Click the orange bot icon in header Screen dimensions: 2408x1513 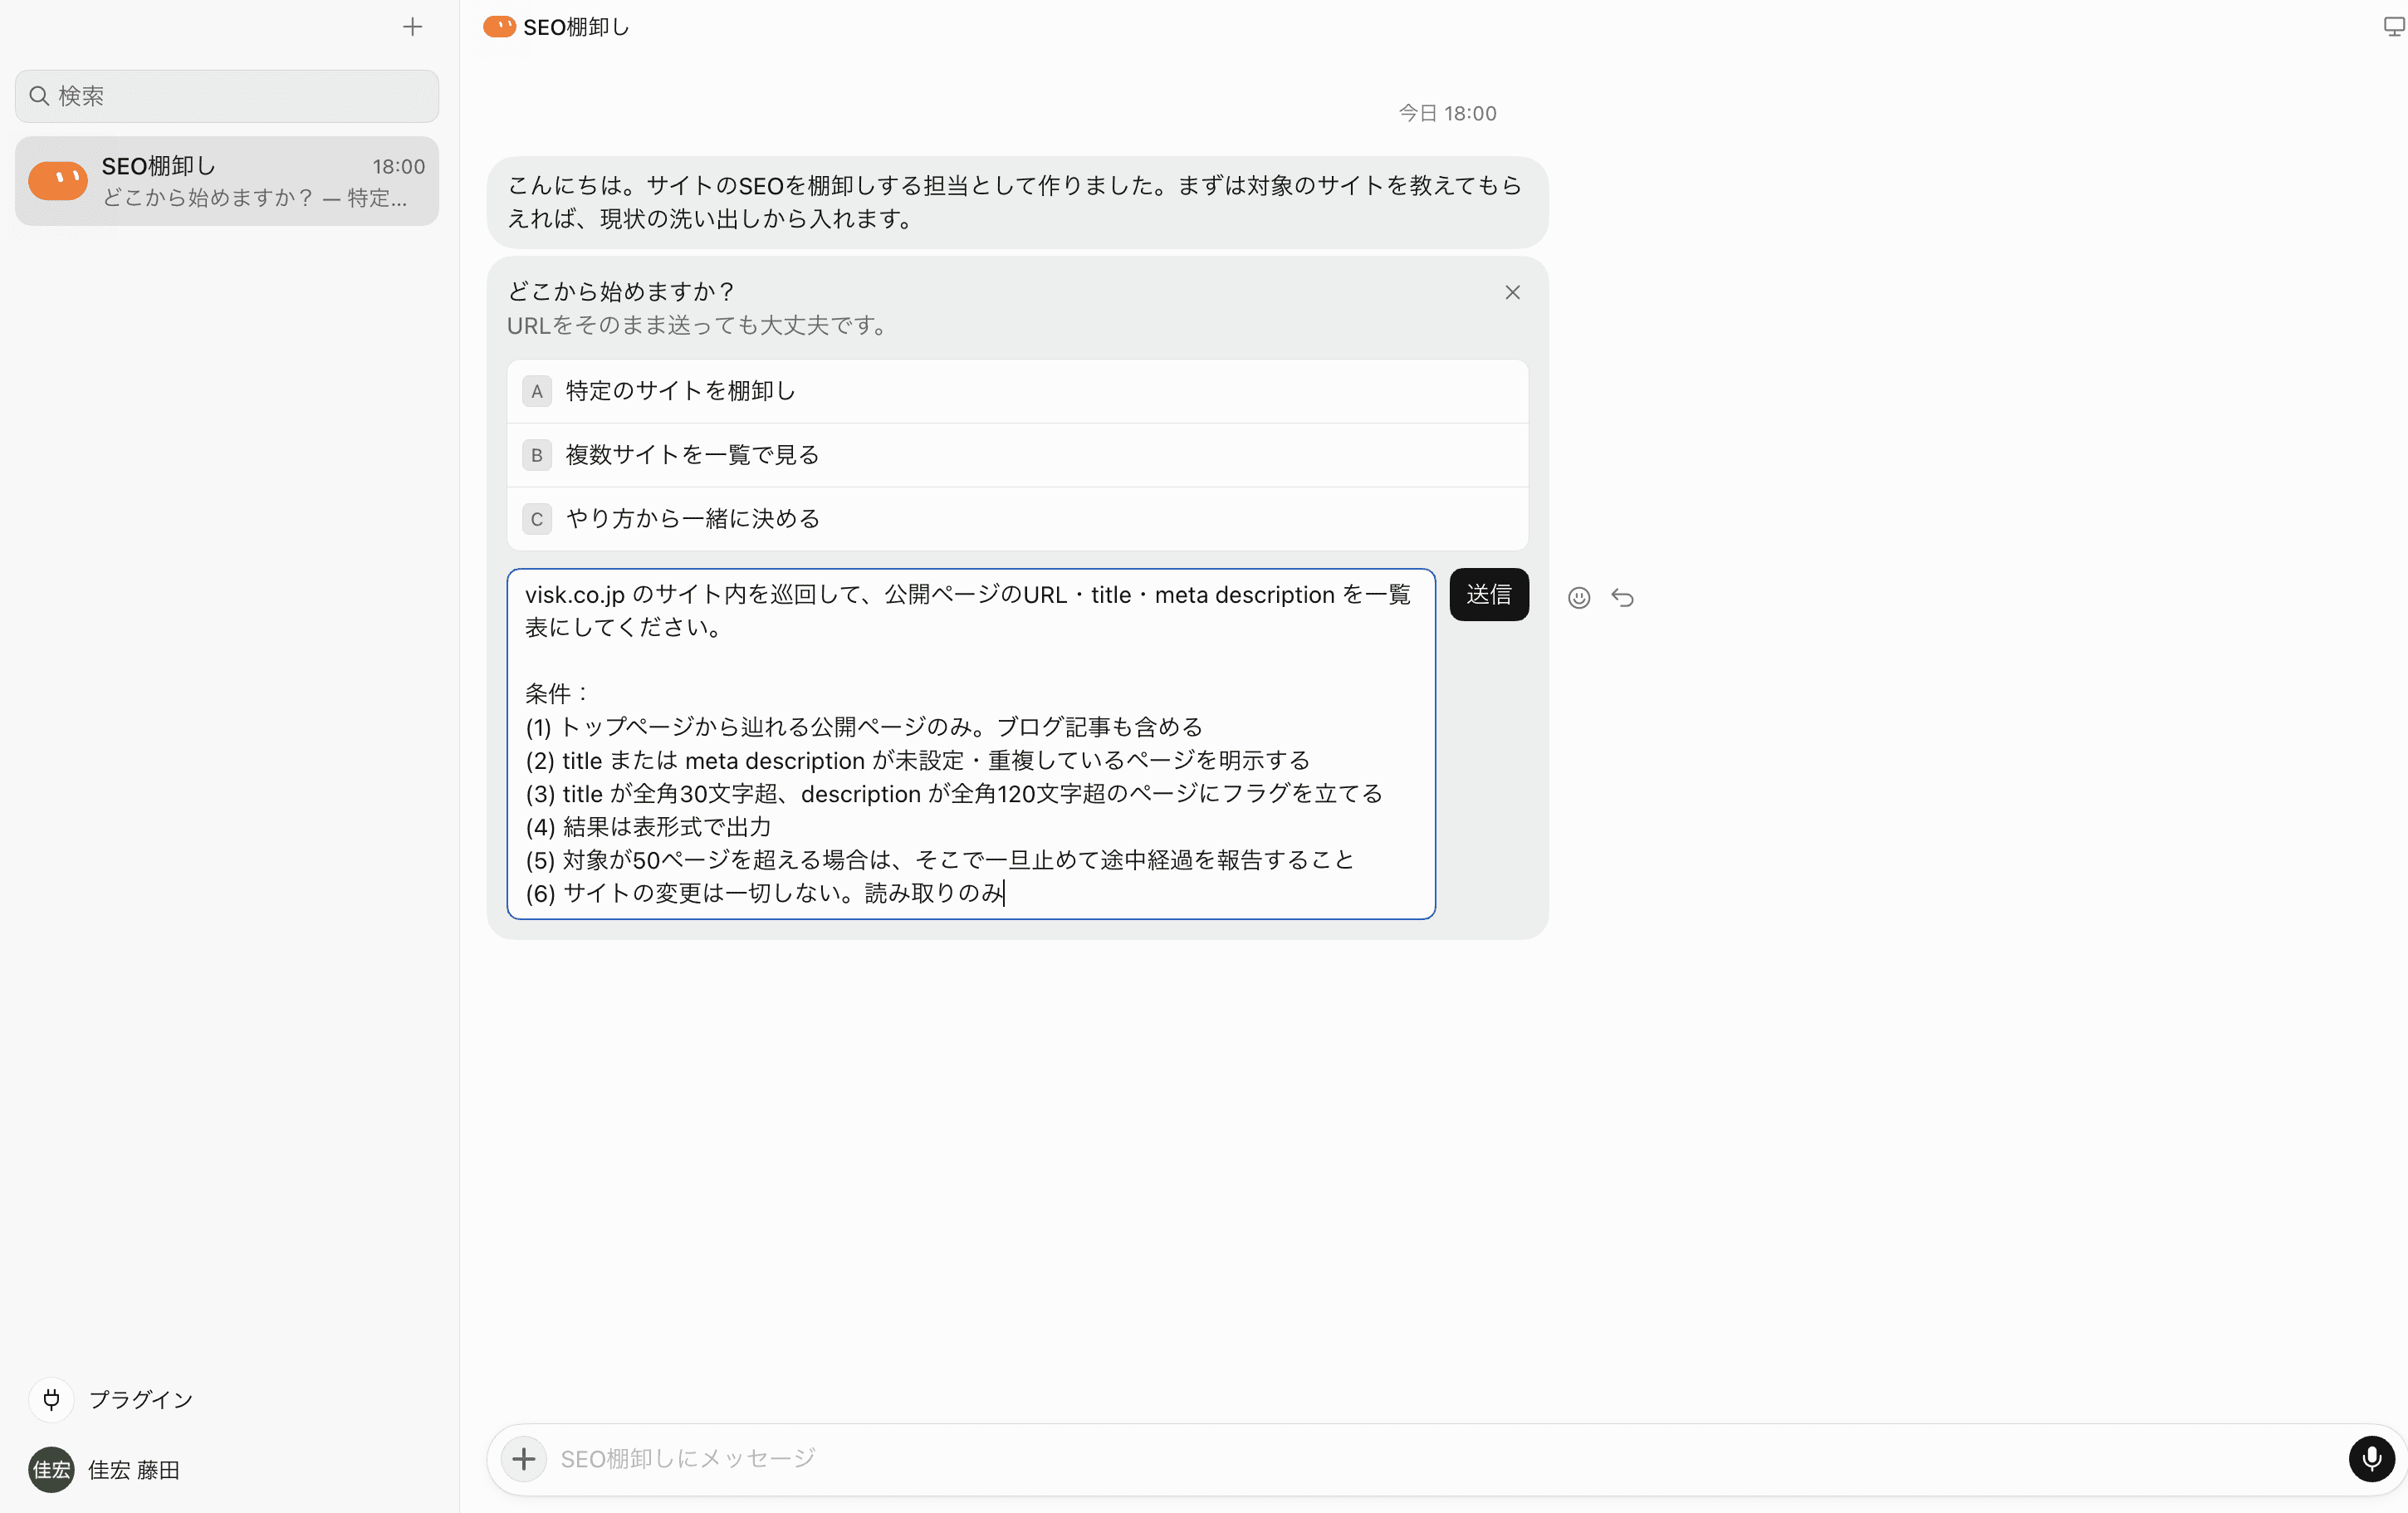pyautogui.click(x=499, y=27)
